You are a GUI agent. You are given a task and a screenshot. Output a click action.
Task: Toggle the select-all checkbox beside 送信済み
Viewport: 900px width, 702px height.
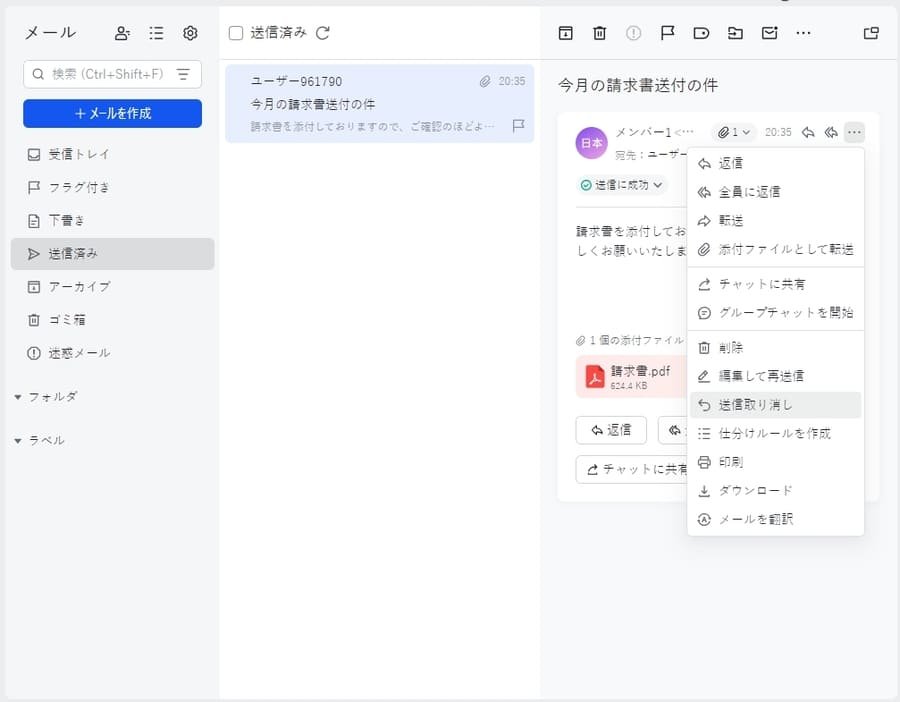(x=236, y=33)
